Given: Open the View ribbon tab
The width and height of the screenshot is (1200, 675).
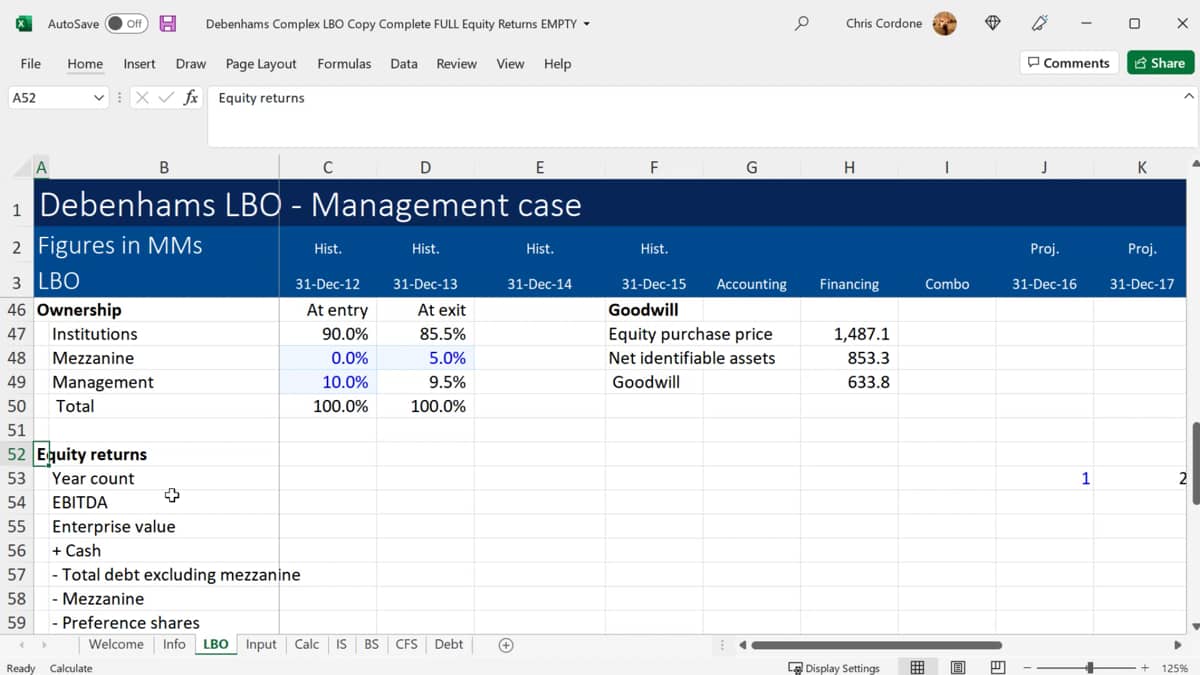Looking at the screenshot, I should coord(510,63).
